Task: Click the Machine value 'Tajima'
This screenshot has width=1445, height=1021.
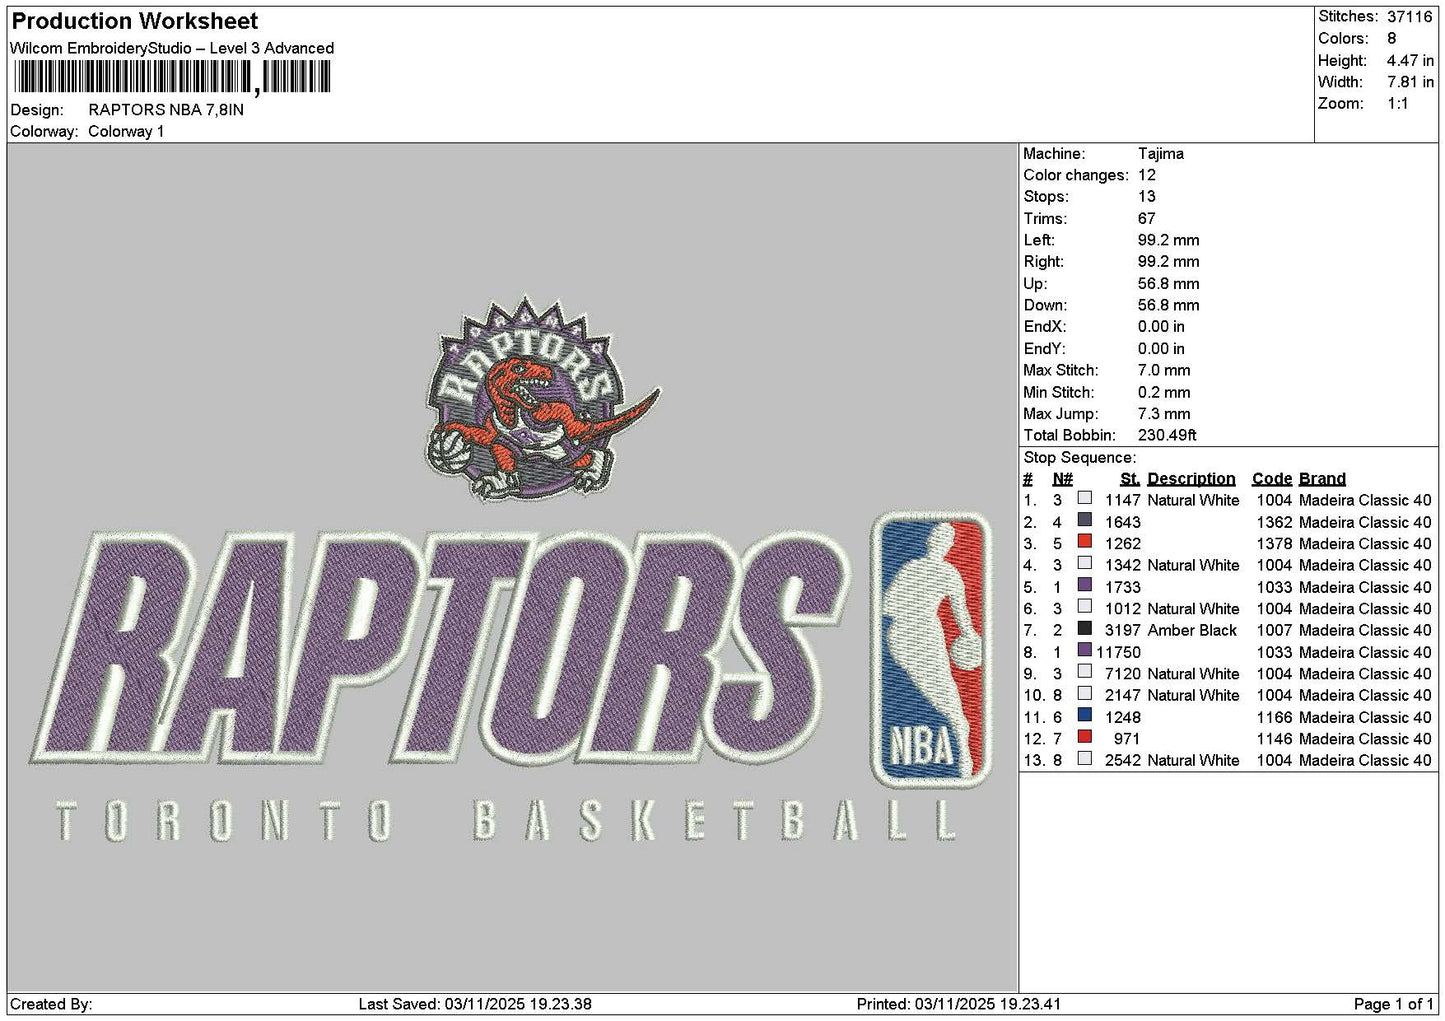Action: pos(1161,154)
